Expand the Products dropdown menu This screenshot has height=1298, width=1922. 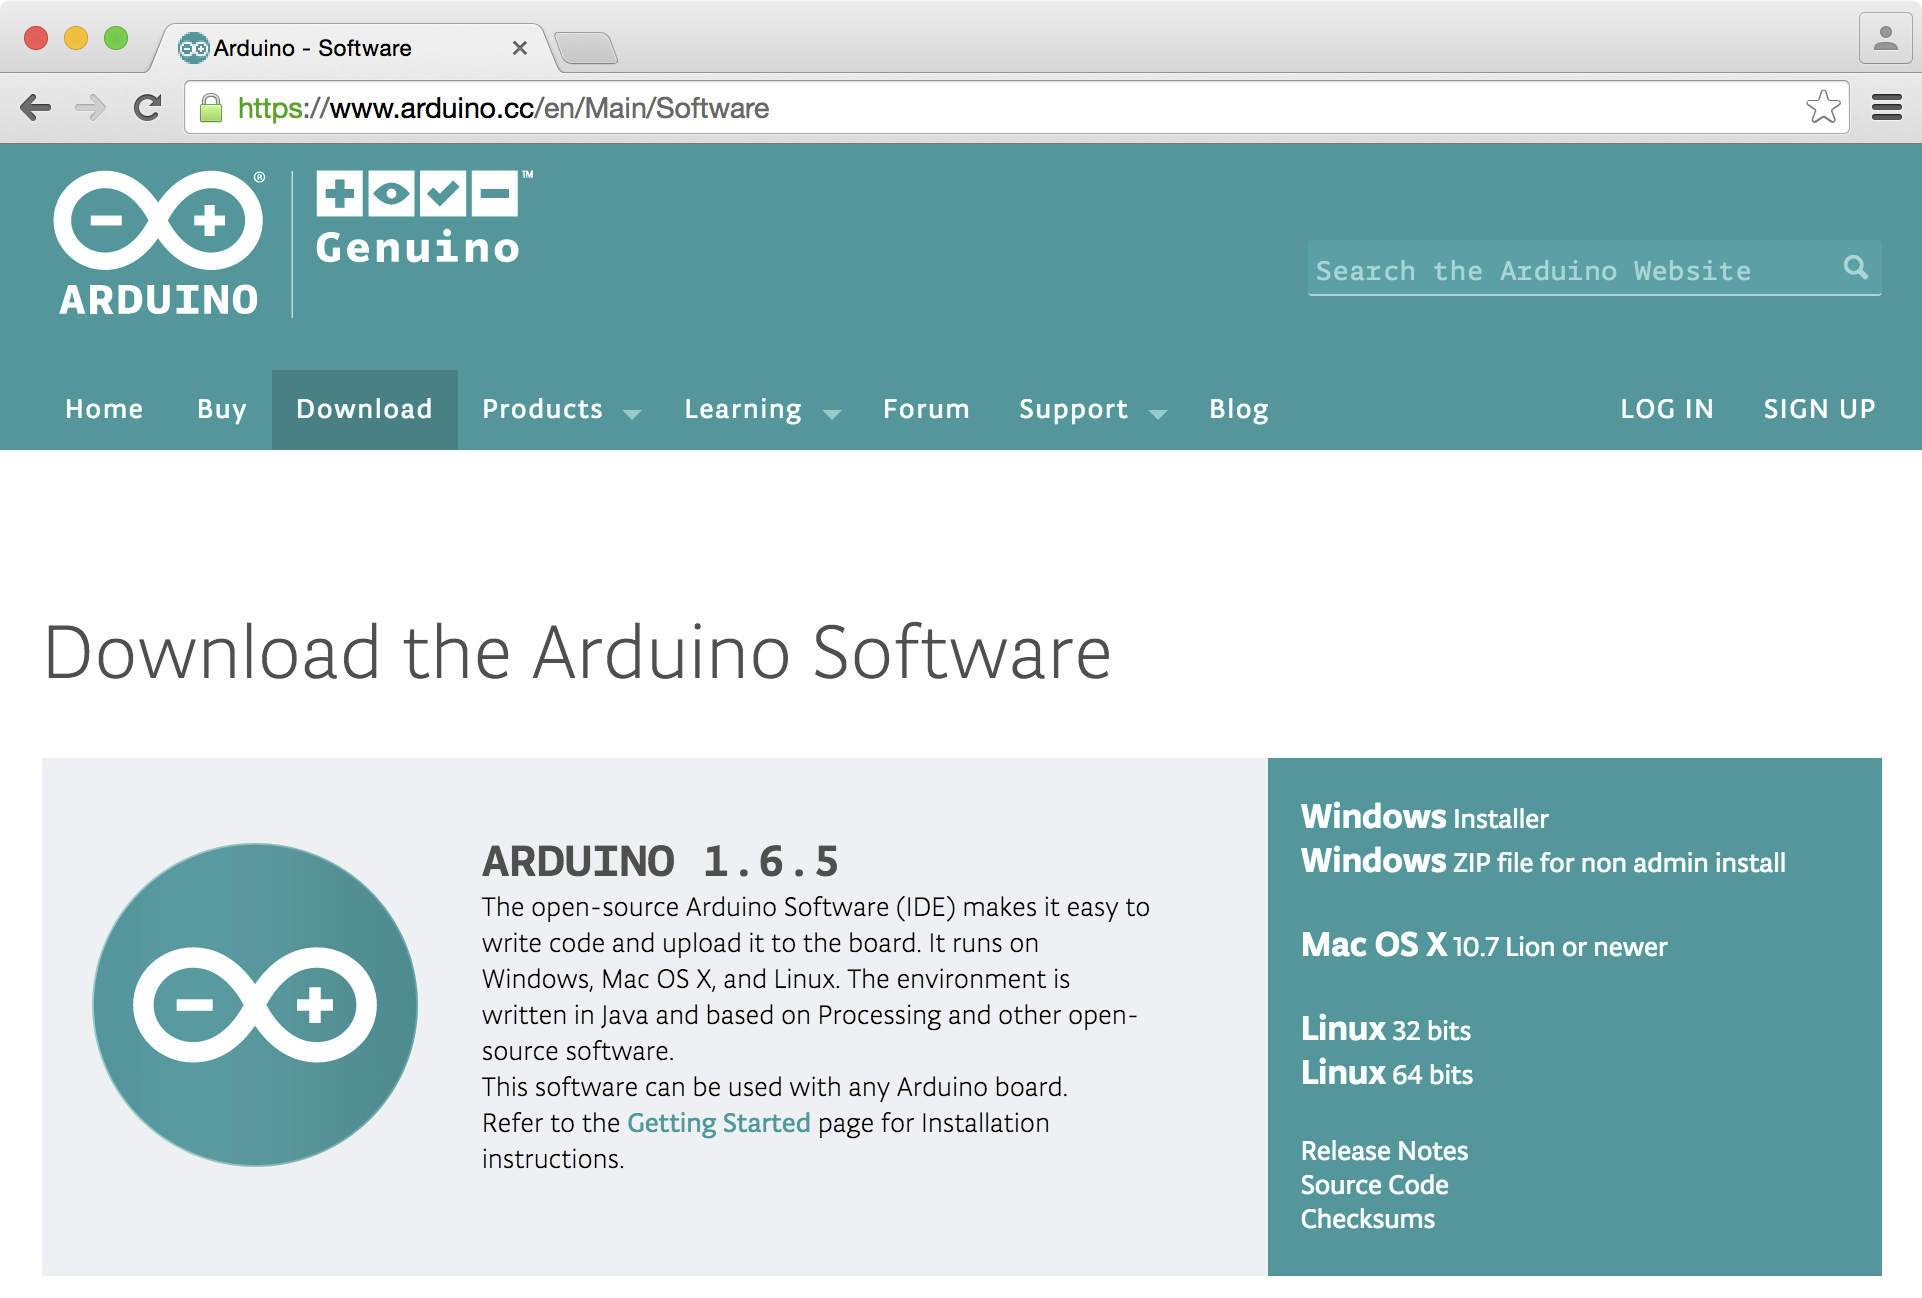[x=561, y=409]
